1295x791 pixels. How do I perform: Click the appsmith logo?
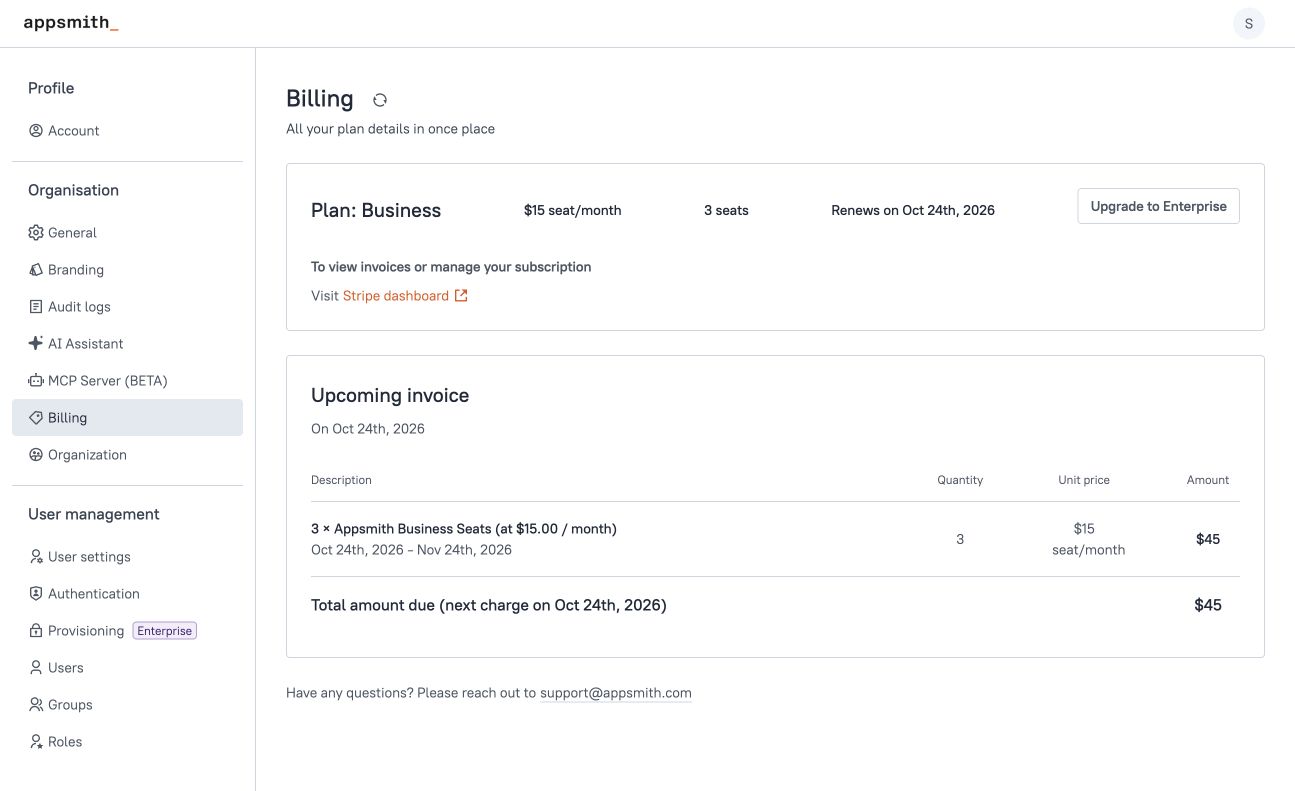(x=71, y=22)
